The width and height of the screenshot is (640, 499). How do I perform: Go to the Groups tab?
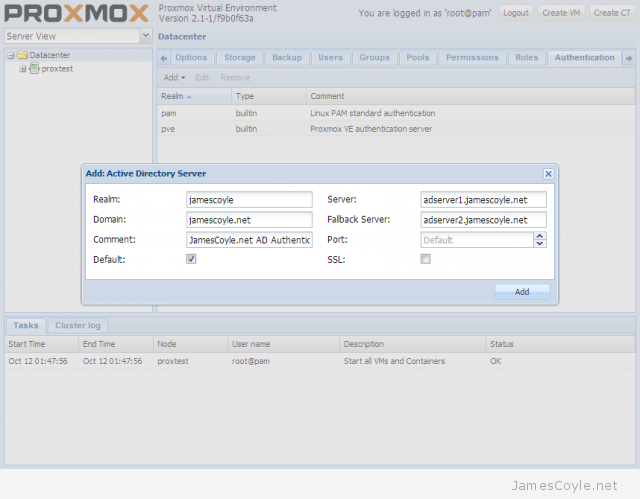pyautogui.click(x=374, y=58)
